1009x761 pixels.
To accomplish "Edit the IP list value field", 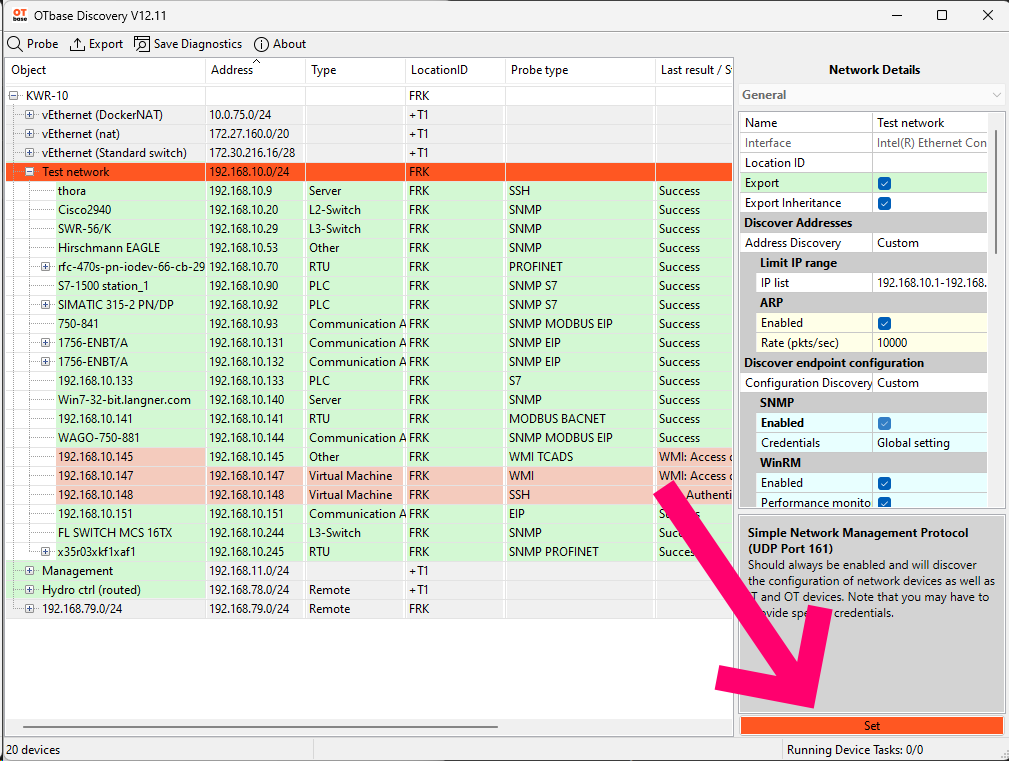I will (x=930, y=283).
